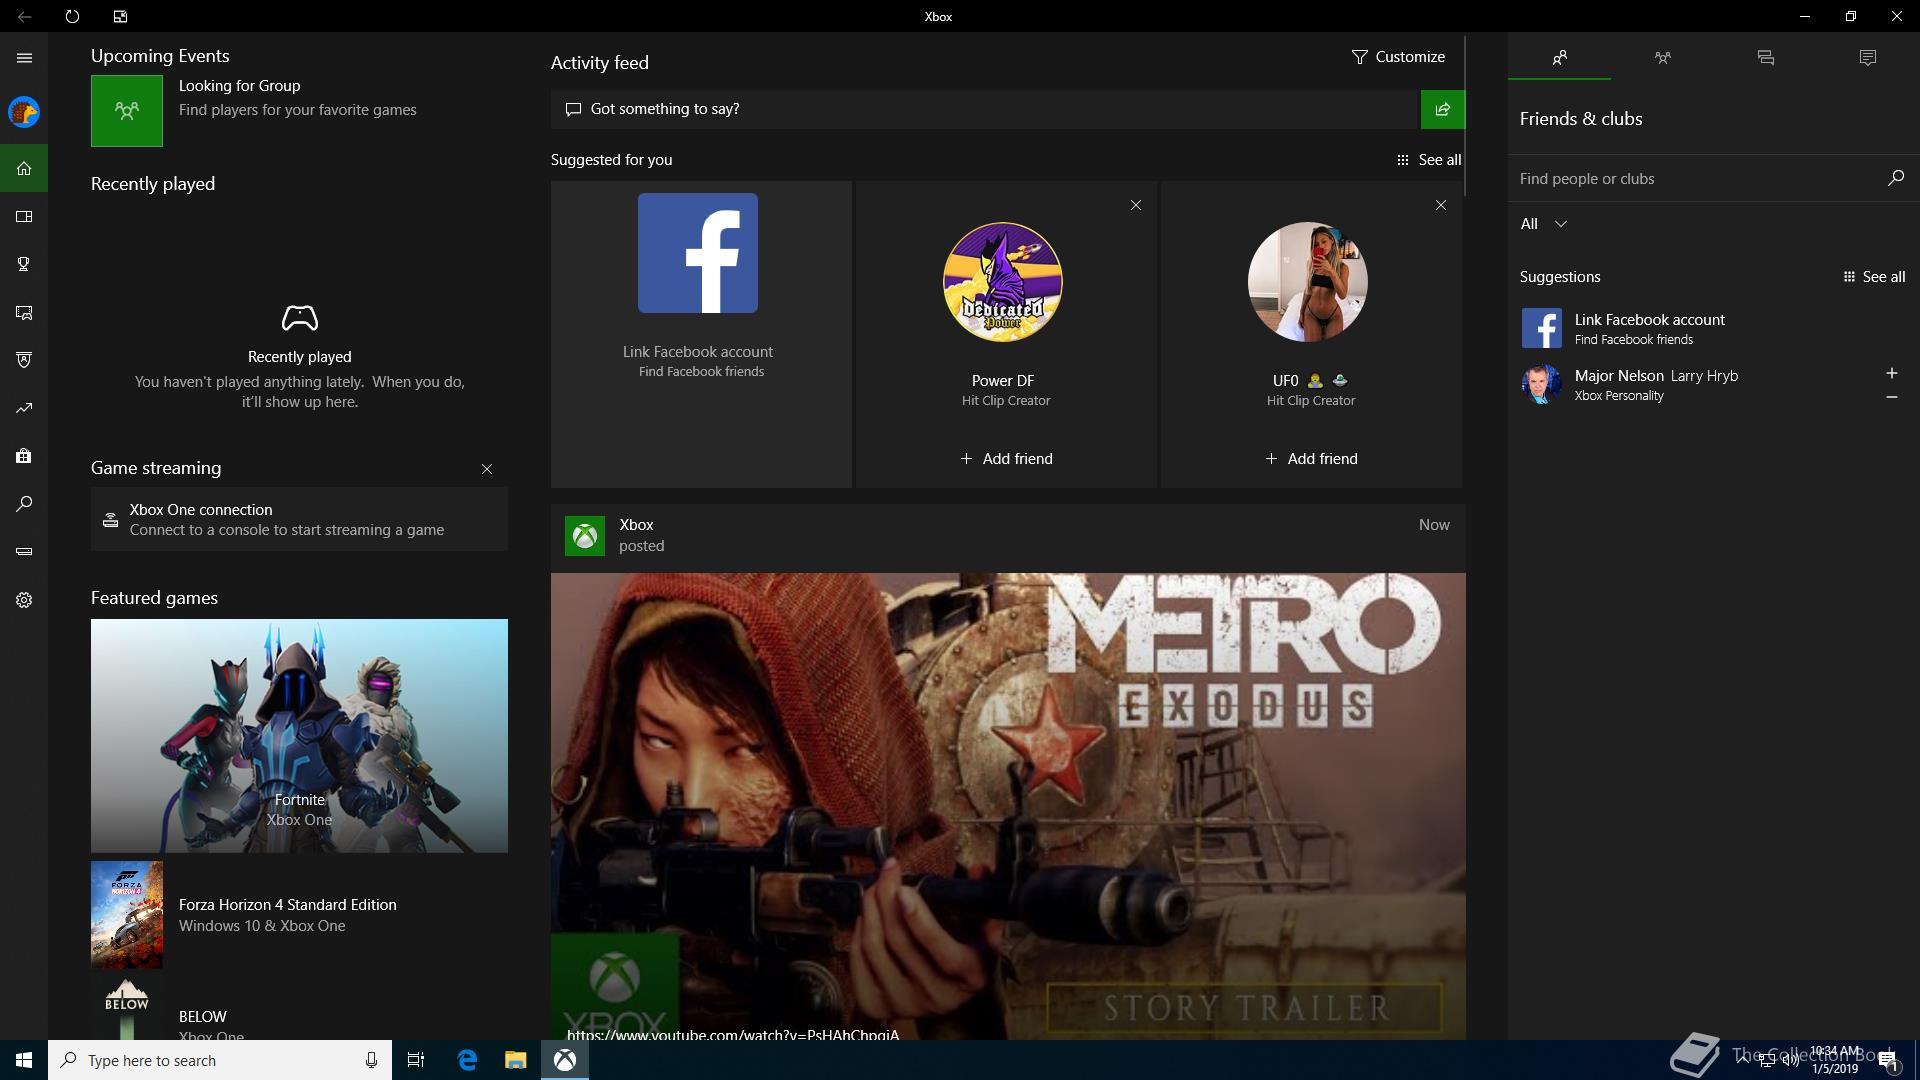Screen dimensions: 1920x1080
Task: Click the refresh icon in title bar
Action: (72, 16)
